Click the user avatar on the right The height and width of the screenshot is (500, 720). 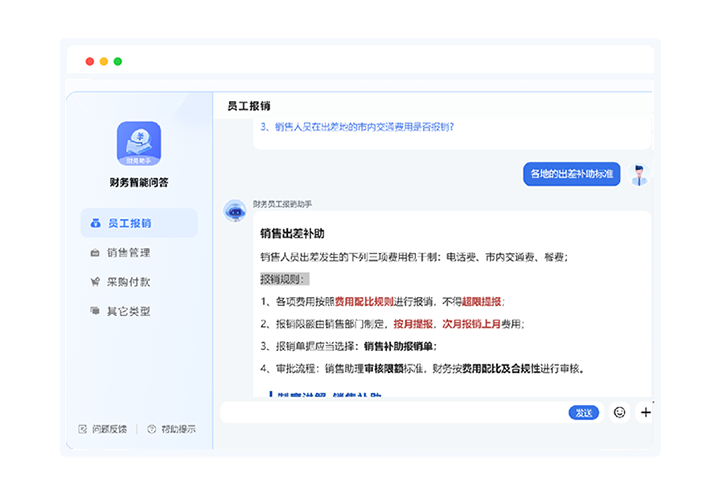[639, 175]
